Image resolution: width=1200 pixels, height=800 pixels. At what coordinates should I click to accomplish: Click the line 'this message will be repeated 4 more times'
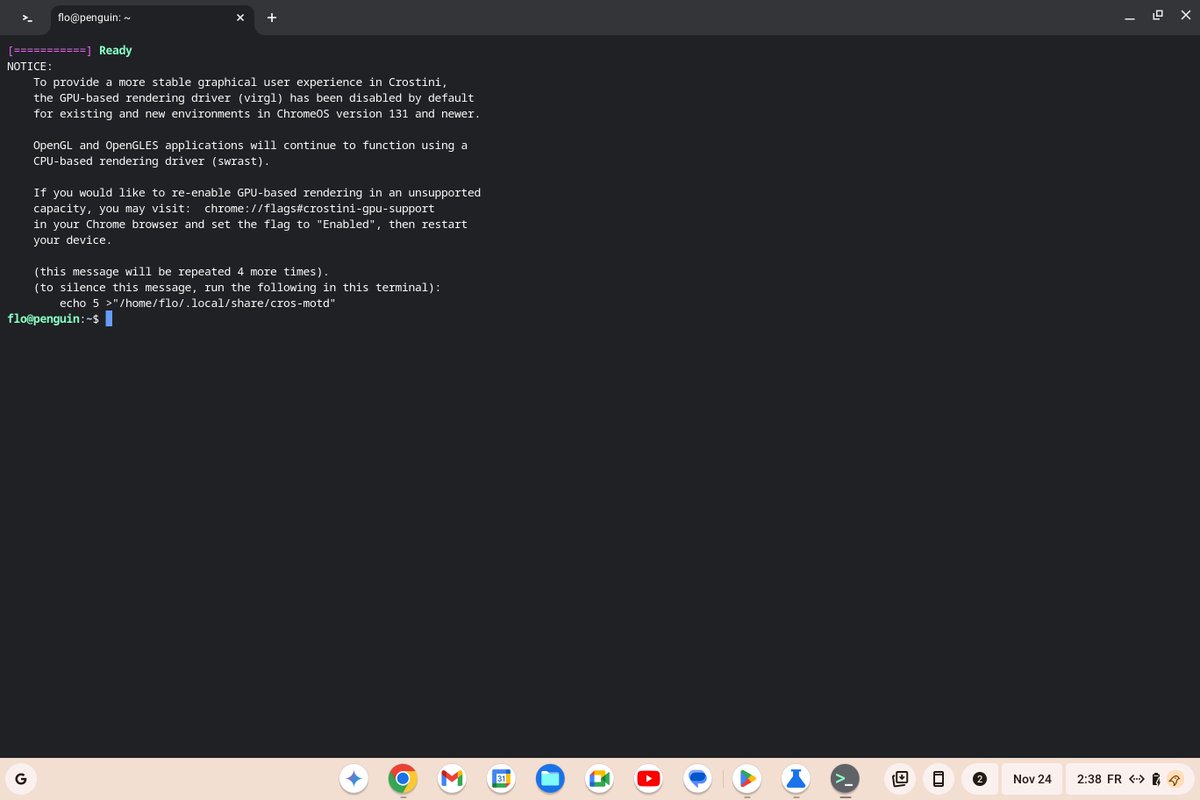(181, 272)
